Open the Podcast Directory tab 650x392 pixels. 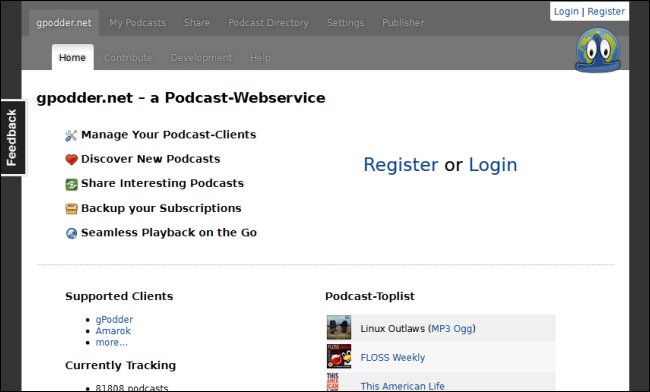tap(268, 23)
